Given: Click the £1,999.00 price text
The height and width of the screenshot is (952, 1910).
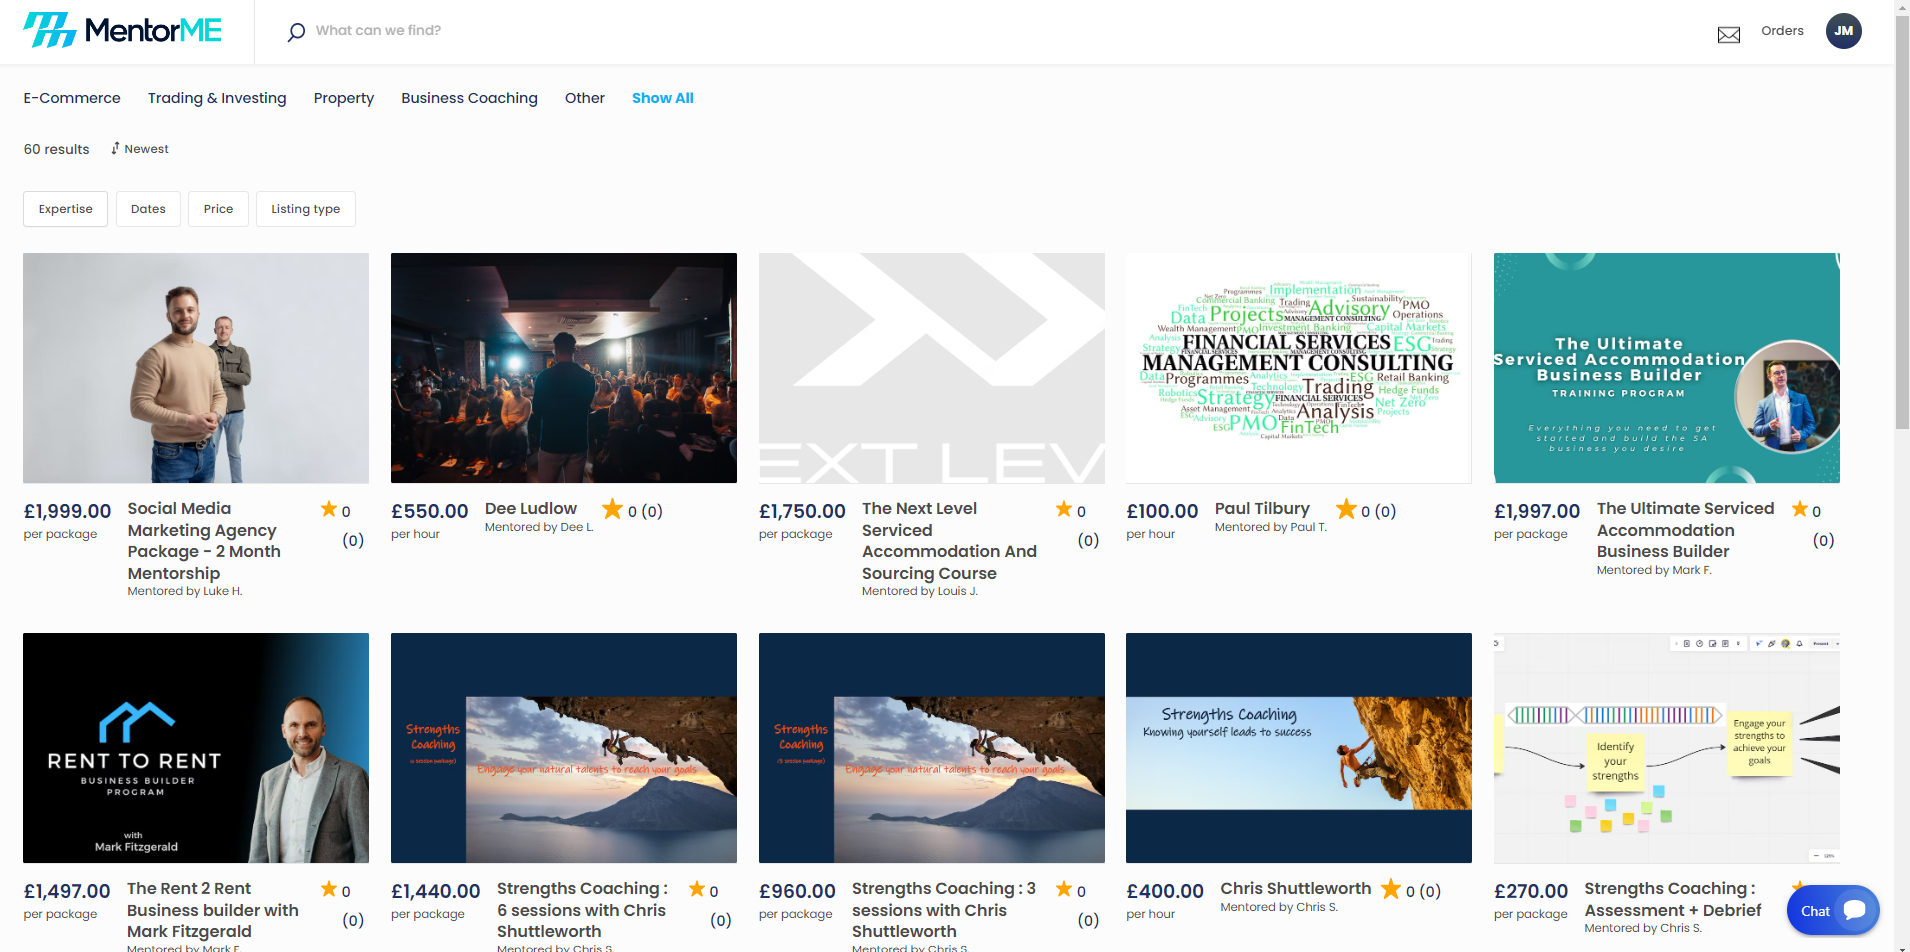Looking at the screenshot, I should pyautogui.click(x=67, y=511).
